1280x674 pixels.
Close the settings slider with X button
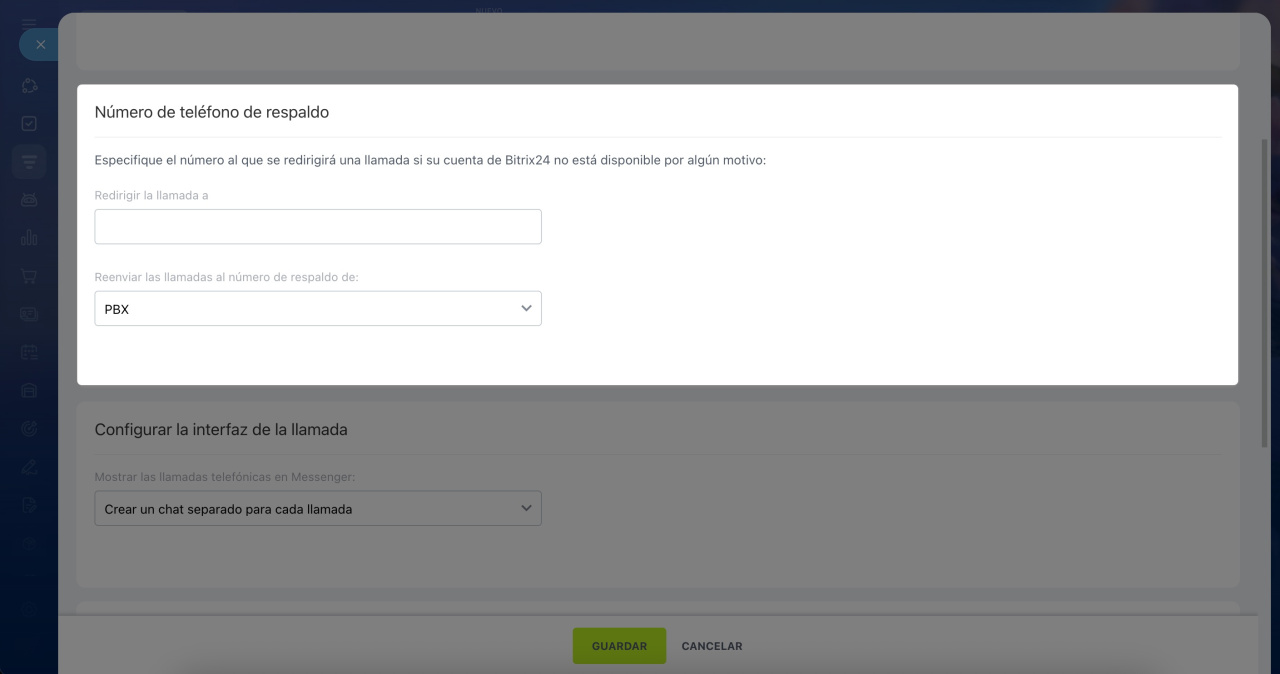tap(40, 45)
